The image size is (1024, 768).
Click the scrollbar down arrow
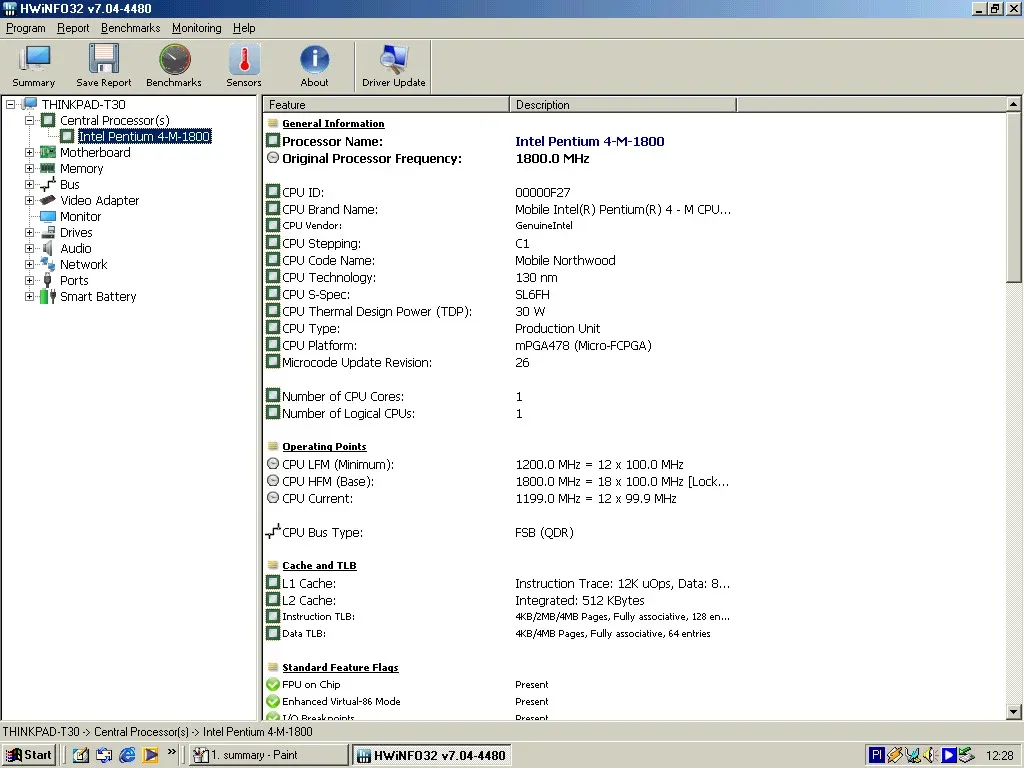pos(1013,712)
